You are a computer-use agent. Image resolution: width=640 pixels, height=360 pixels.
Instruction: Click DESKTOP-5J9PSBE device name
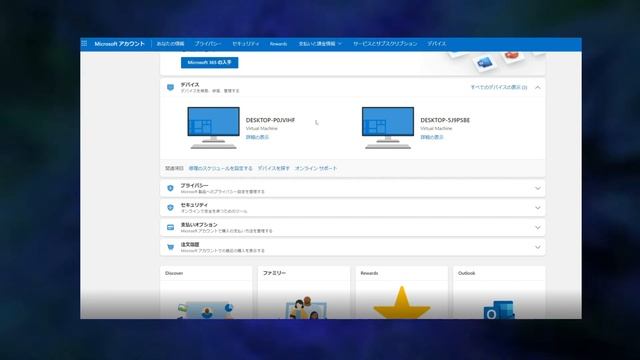[445, 120]
